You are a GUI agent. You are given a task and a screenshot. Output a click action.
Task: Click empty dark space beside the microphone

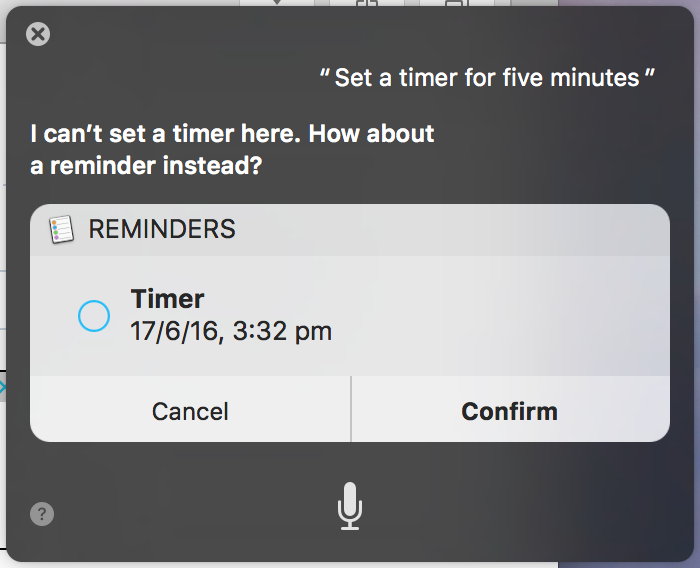(x=513, y=506)
